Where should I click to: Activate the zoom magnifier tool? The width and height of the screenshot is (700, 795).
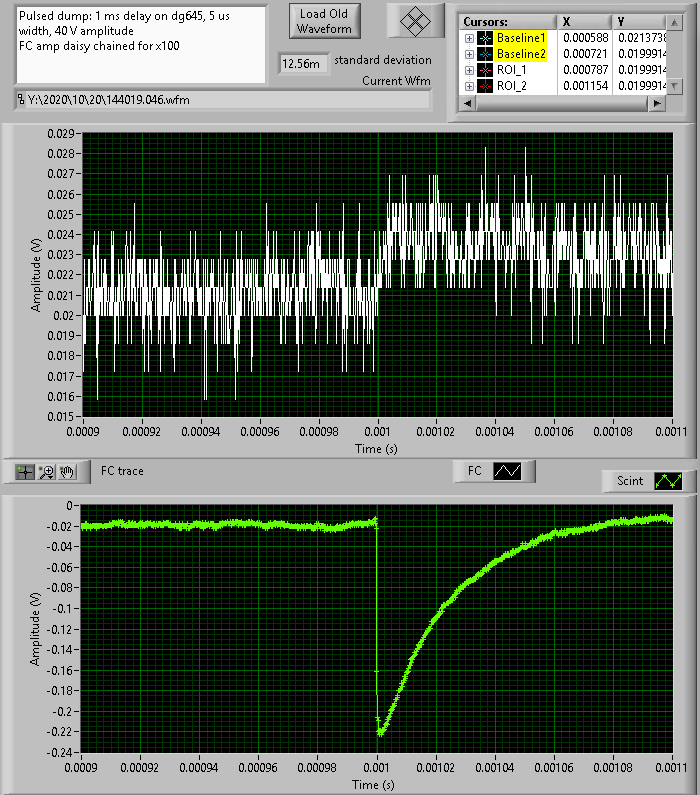tap(46, 470)
